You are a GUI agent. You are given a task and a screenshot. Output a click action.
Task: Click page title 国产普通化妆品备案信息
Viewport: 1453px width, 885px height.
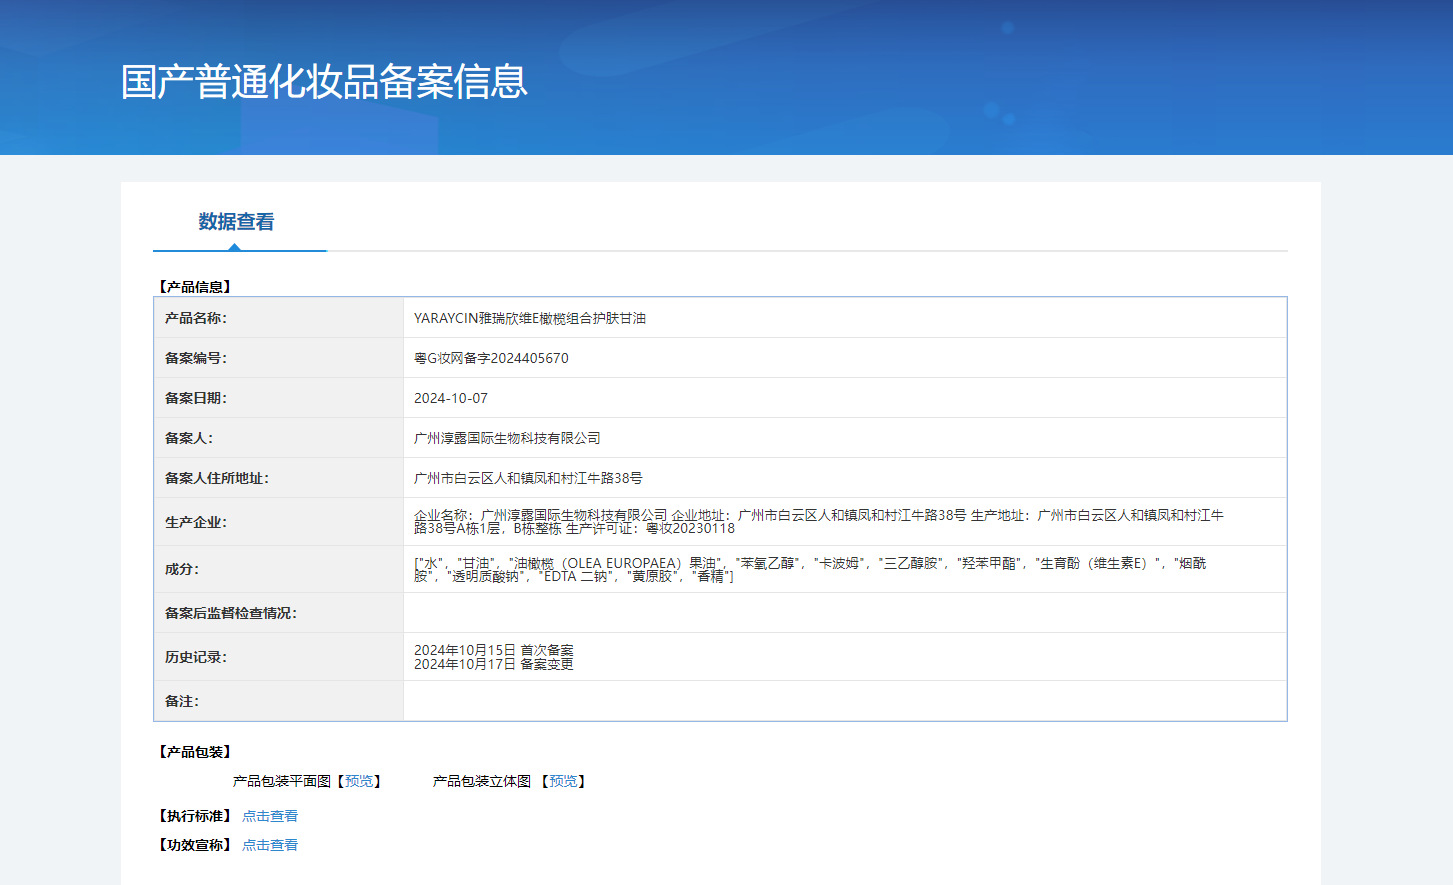(324, 82)
